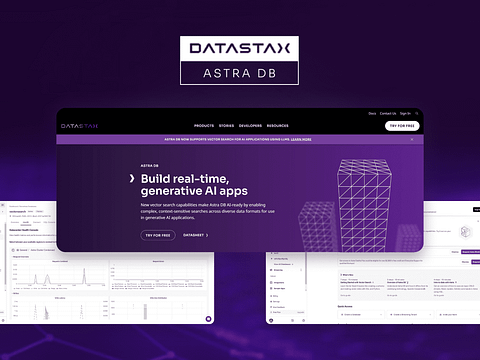
Task: Click the Sign In link
Action: coord(405,114)
